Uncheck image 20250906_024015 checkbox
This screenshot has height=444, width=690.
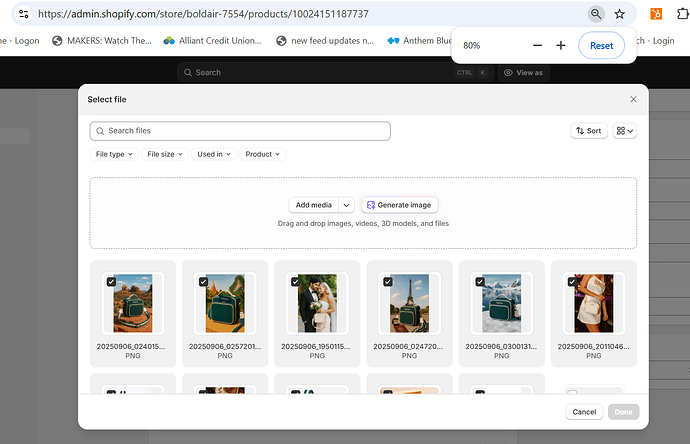pyautogui.click(x=111, y=282)
